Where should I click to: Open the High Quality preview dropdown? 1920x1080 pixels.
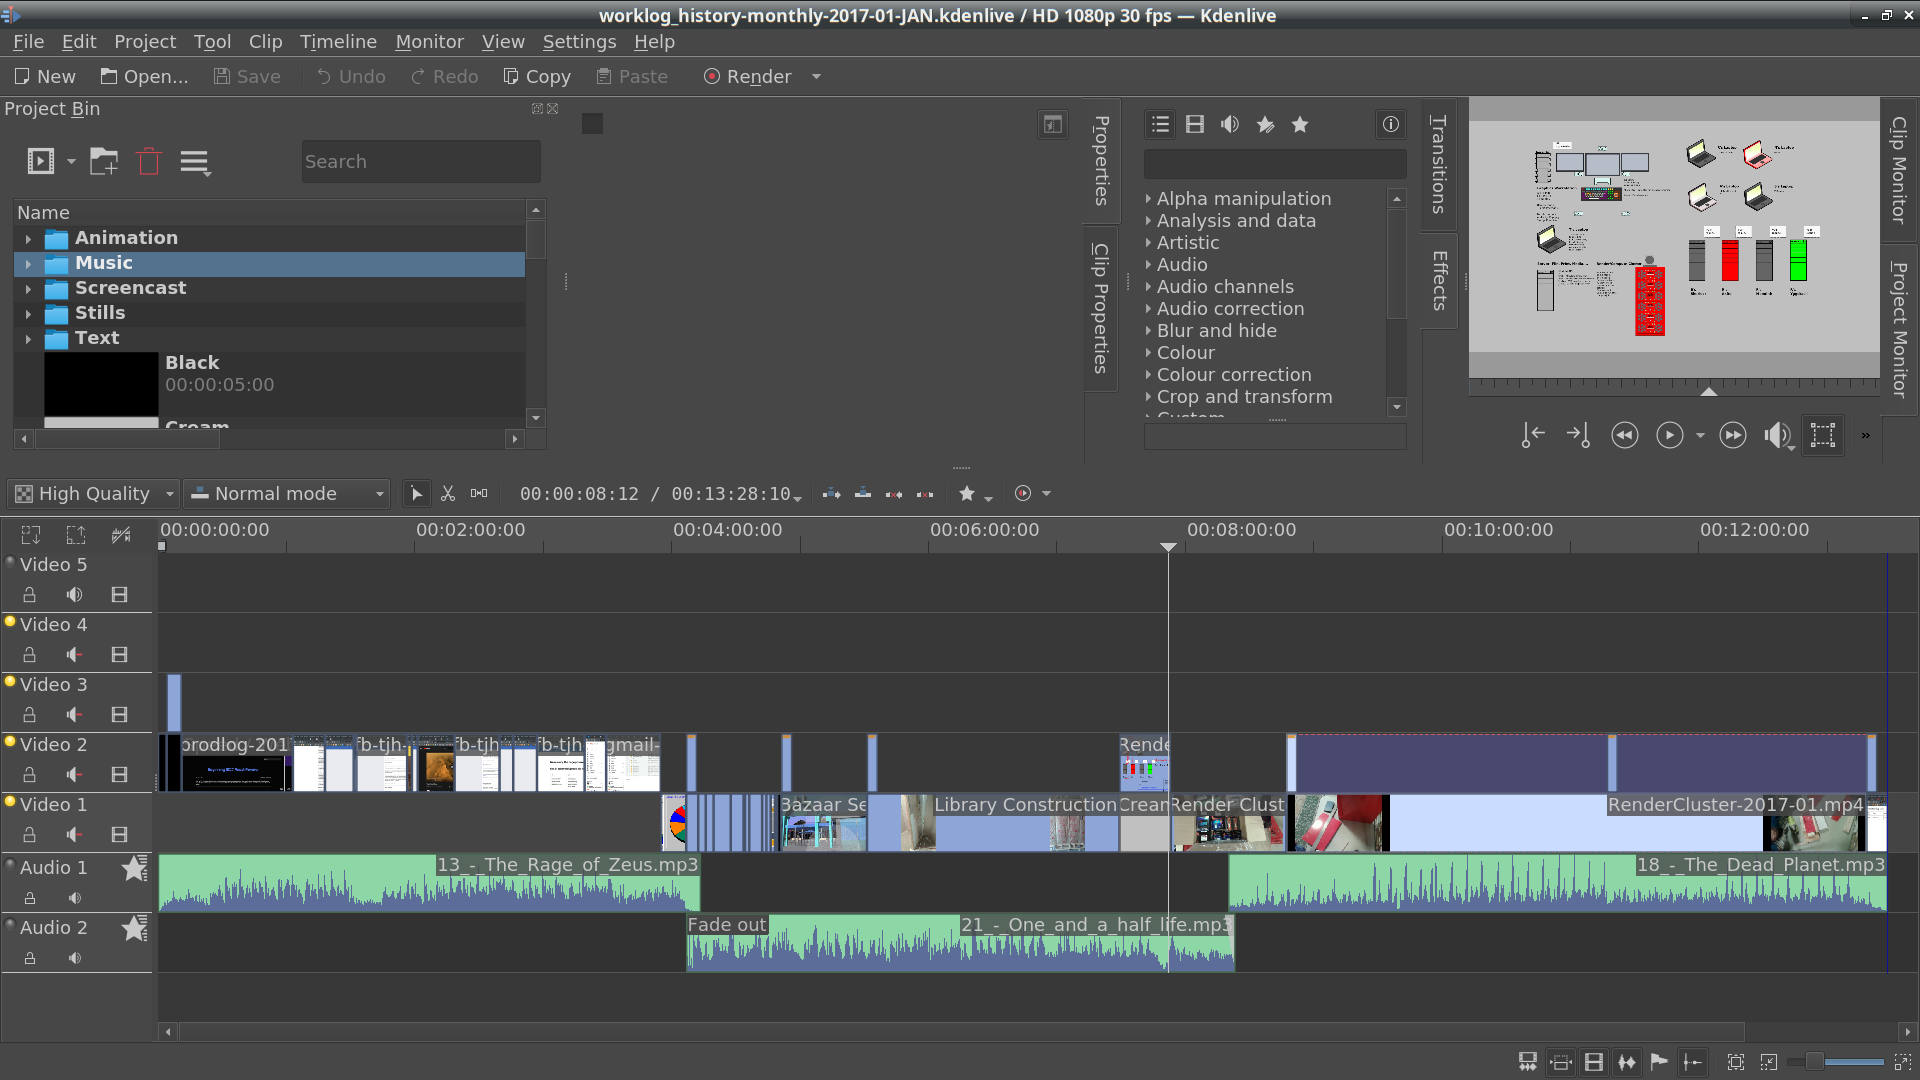pos(94,494)
